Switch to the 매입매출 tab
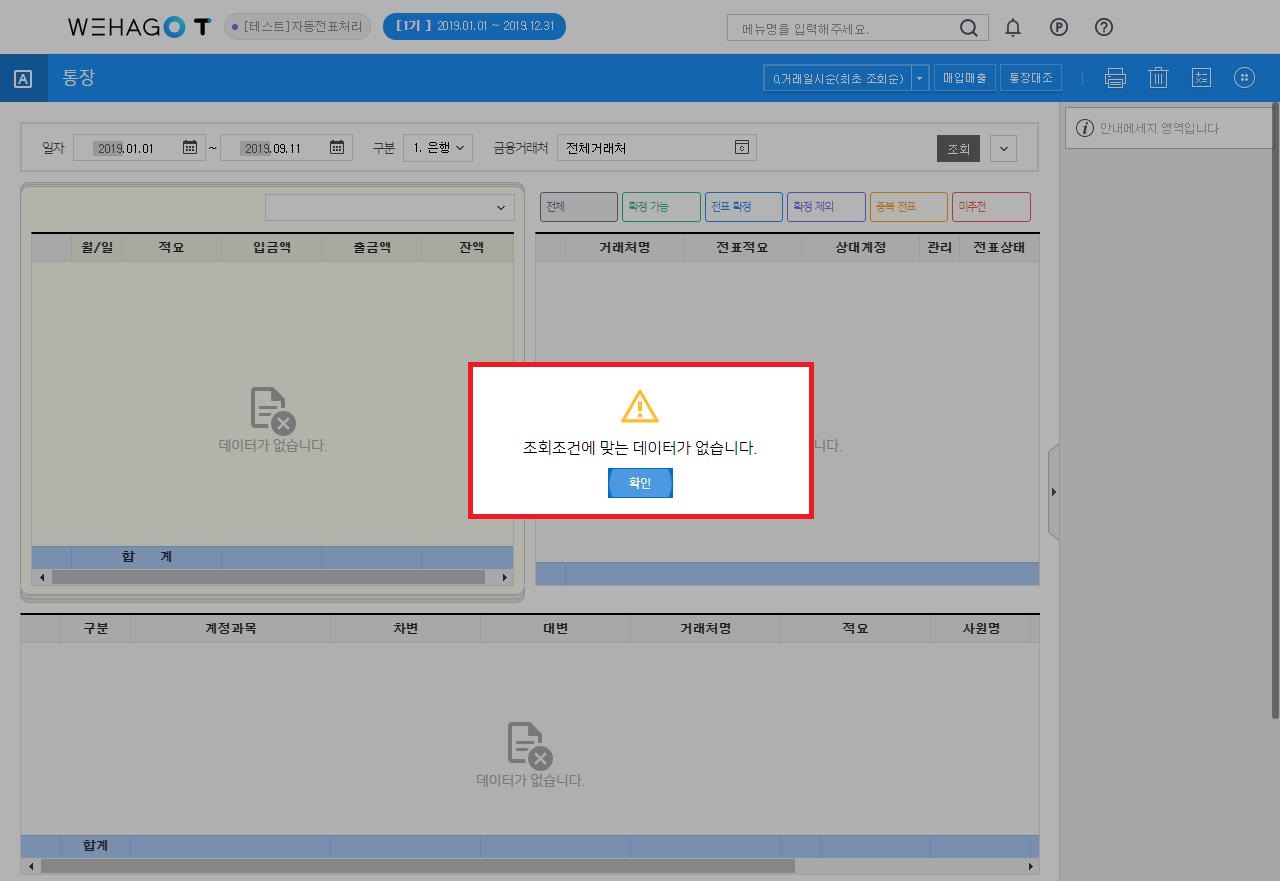The image size is (1280, 881). (x=964, y=78)
